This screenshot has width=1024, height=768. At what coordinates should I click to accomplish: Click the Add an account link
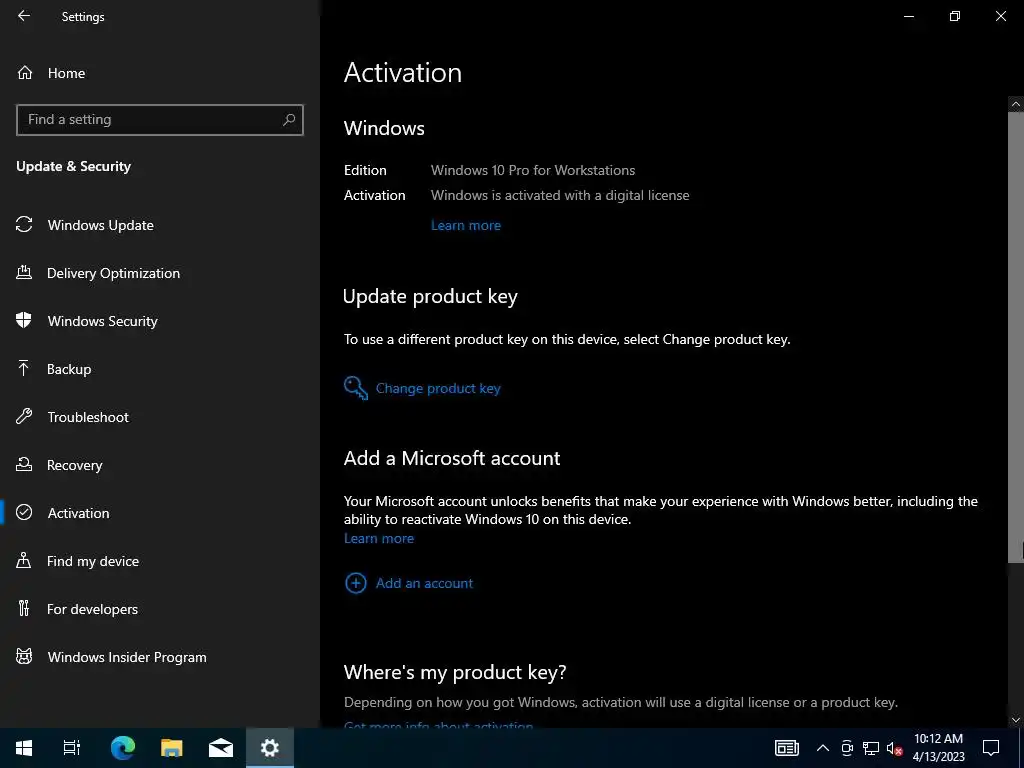tap(424, 583)
